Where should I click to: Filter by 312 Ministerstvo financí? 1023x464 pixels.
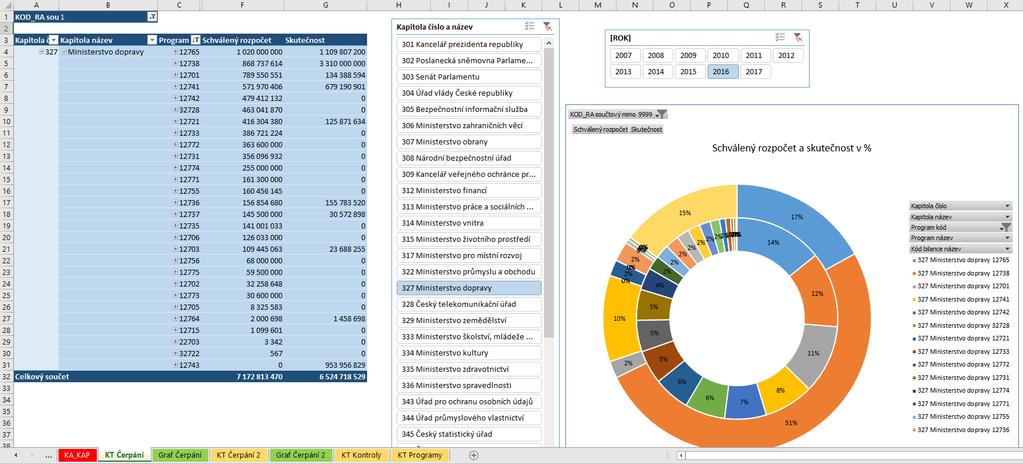pyautogui.click(x=469, y=191)
